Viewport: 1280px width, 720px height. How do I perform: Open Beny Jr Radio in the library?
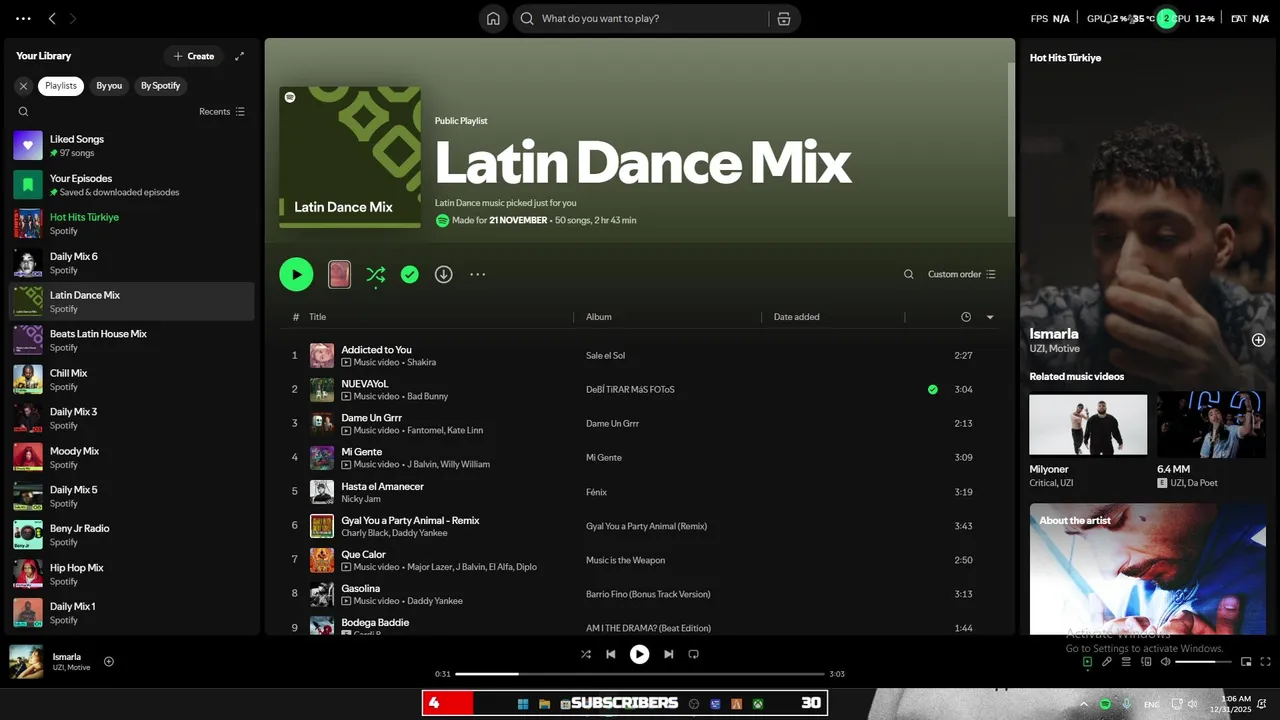pyautogui.click(x=131, y=535)
